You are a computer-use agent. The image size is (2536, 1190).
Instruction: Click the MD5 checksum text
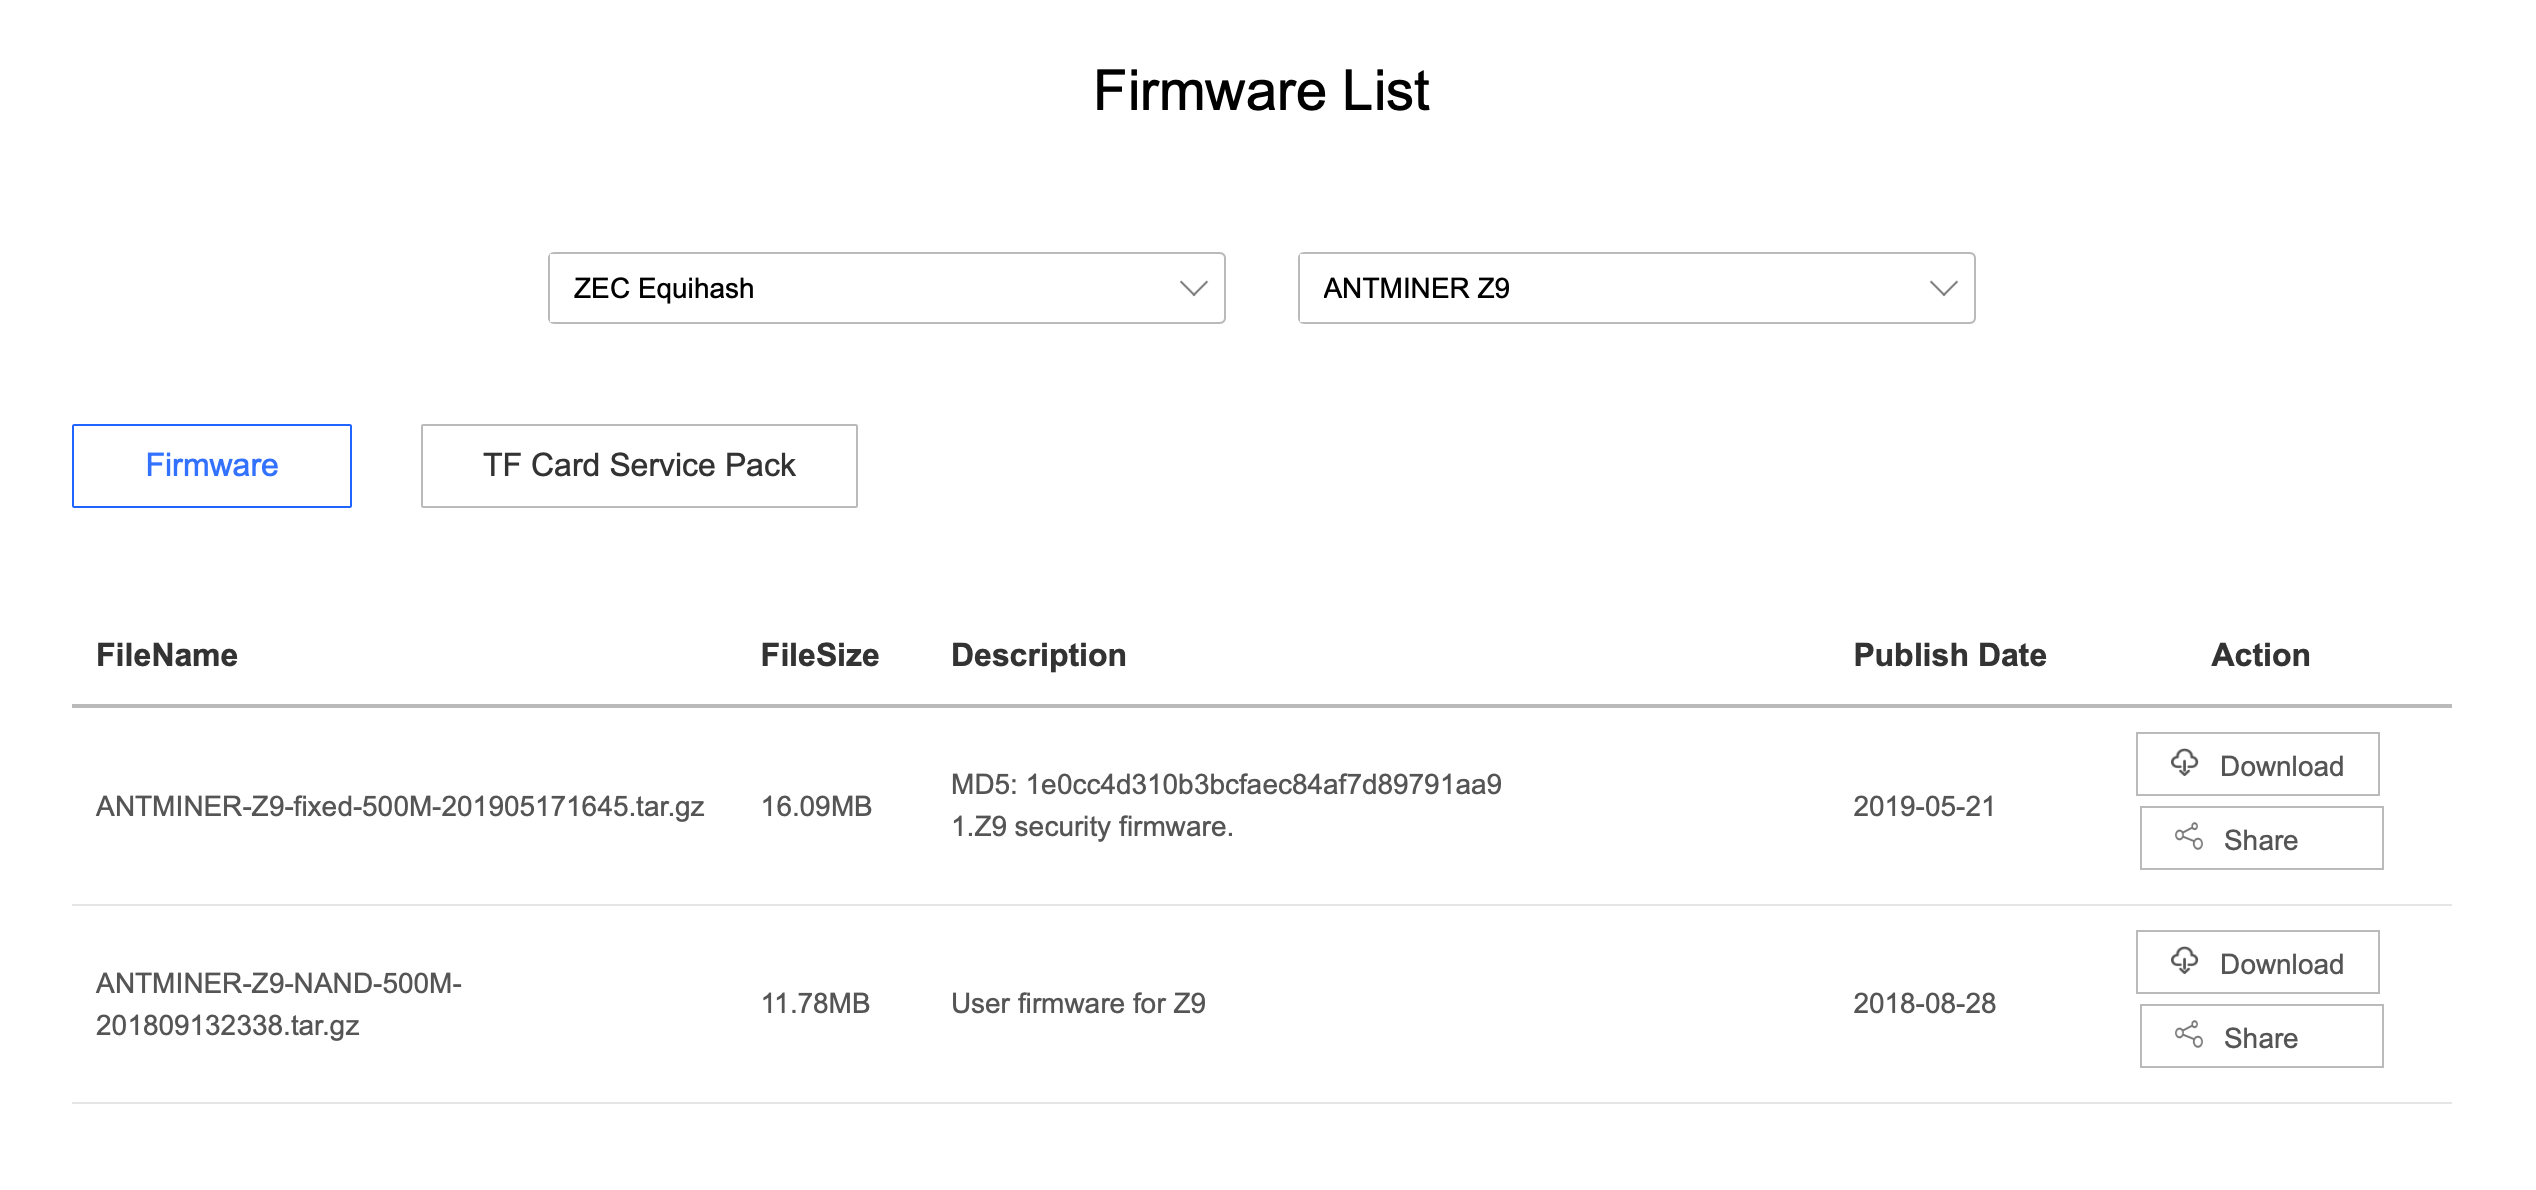(1226, 784)
